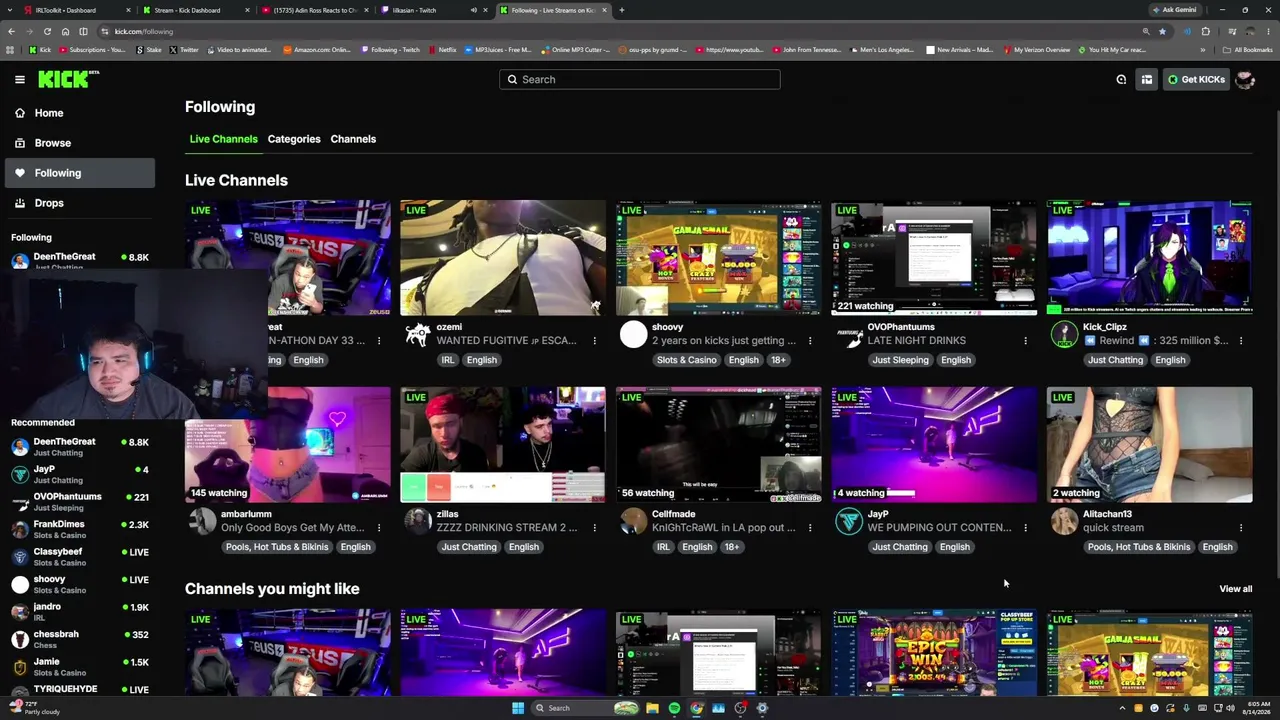Open File Explorer from the taskbar
1280x720 pixels.
652,708
